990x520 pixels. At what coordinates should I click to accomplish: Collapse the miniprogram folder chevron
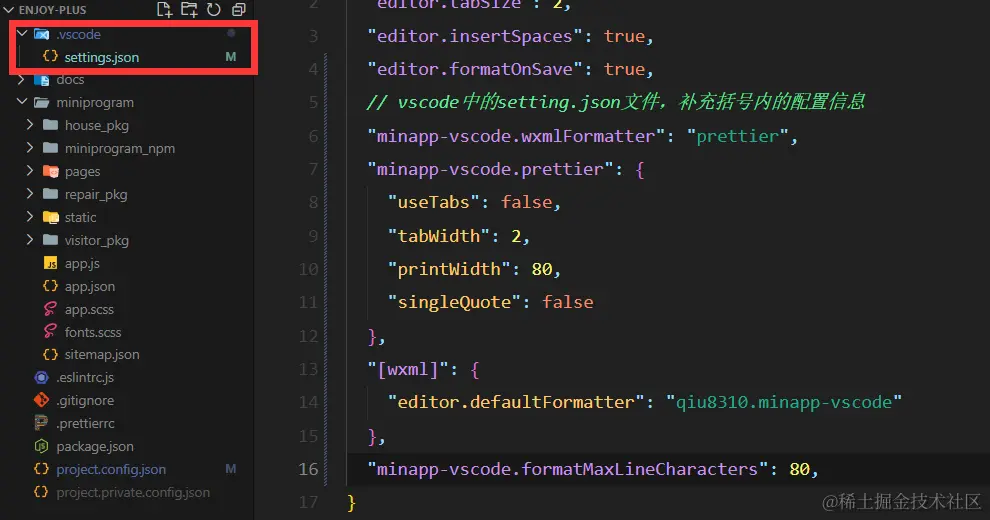[x=22, y=102]
